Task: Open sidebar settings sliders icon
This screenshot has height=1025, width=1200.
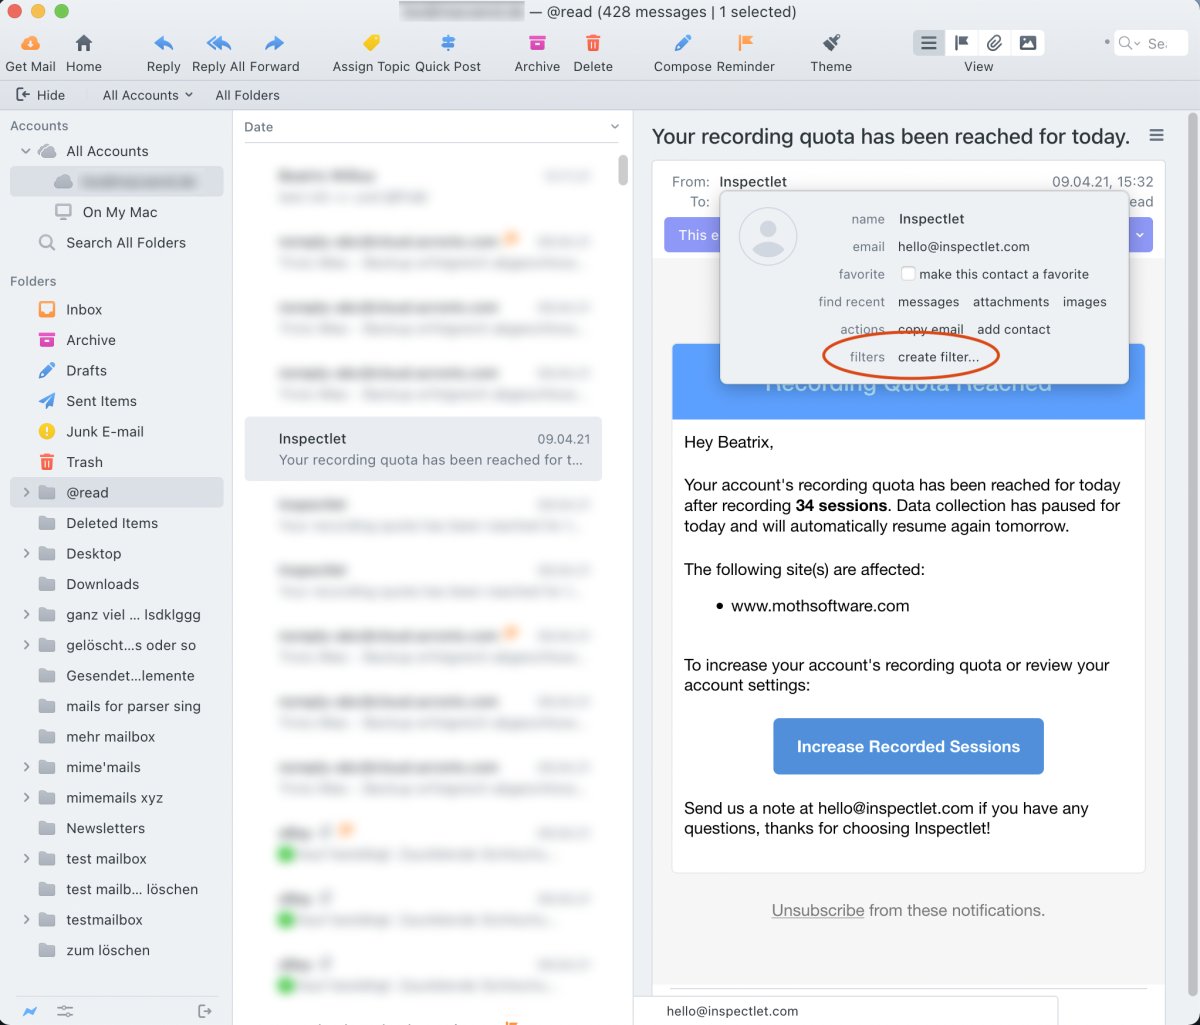Action: 65,1011
